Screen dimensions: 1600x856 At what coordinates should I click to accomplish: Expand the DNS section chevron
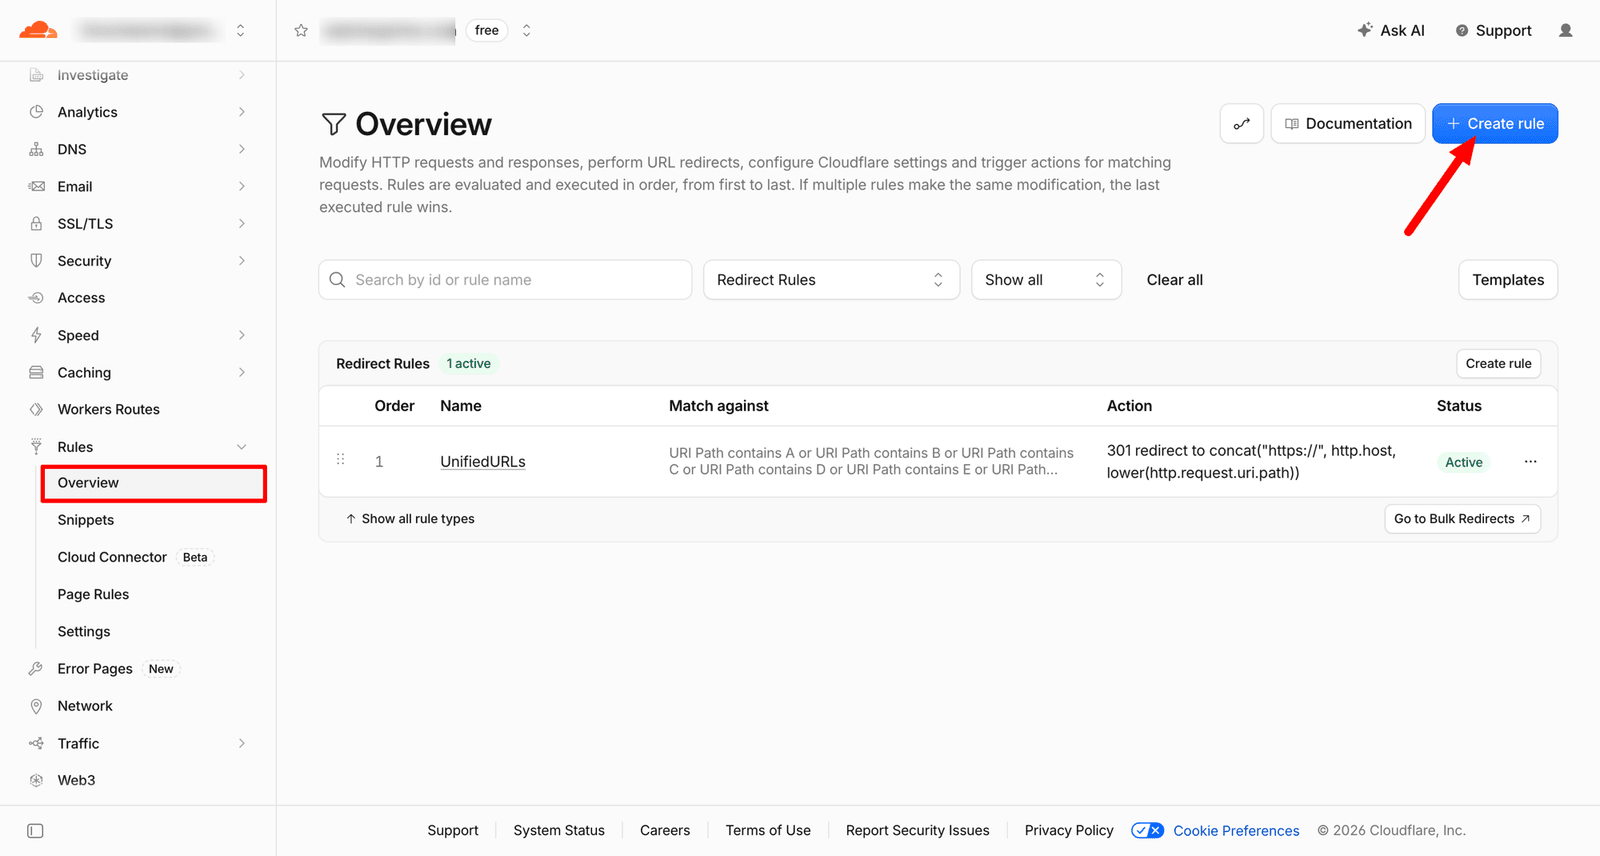coord(241,149)
